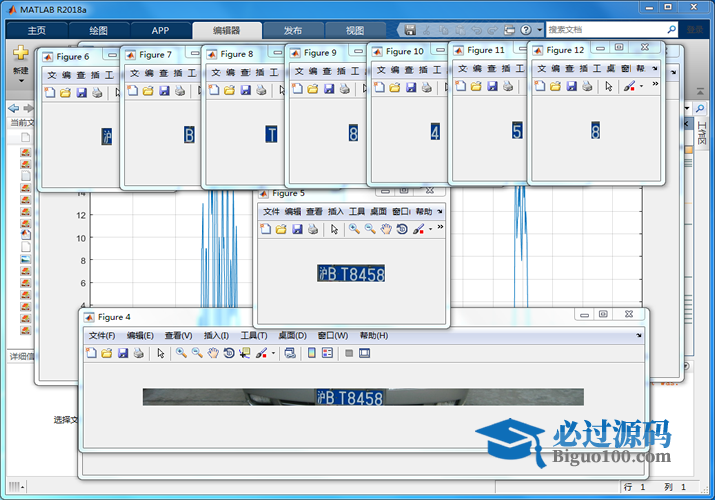
Task: Expand brush color dropdown arrow in Figure 5
Action: pos(430,229)
